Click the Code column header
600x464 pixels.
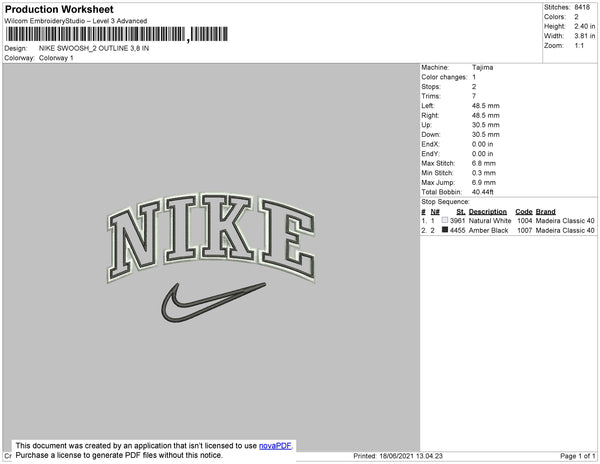(524, 212)
